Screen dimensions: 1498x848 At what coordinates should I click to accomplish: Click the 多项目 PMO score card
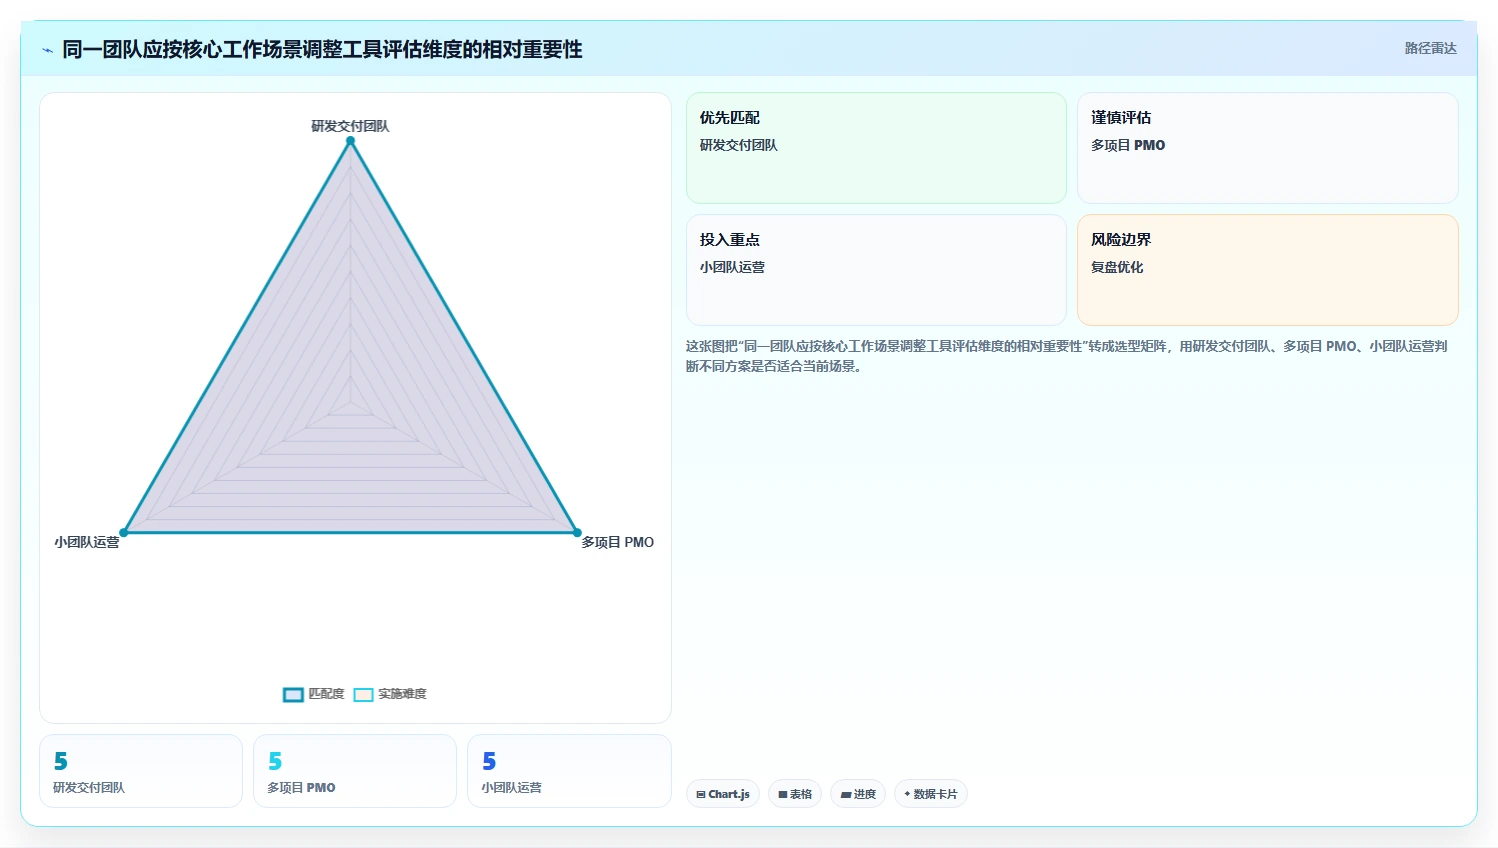pos(355,771)
